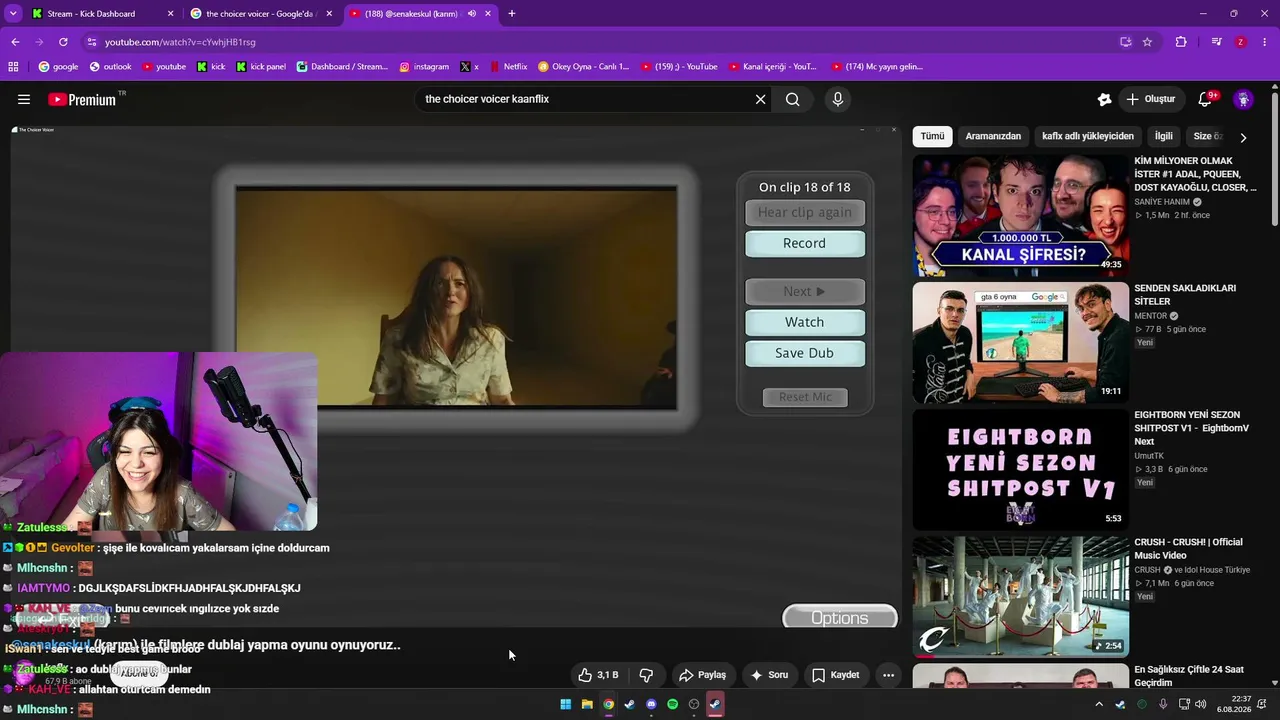Click the Save Dub button
Image resolution: width=1280 pixels, height=720 pixels.
tap(805, 353)
